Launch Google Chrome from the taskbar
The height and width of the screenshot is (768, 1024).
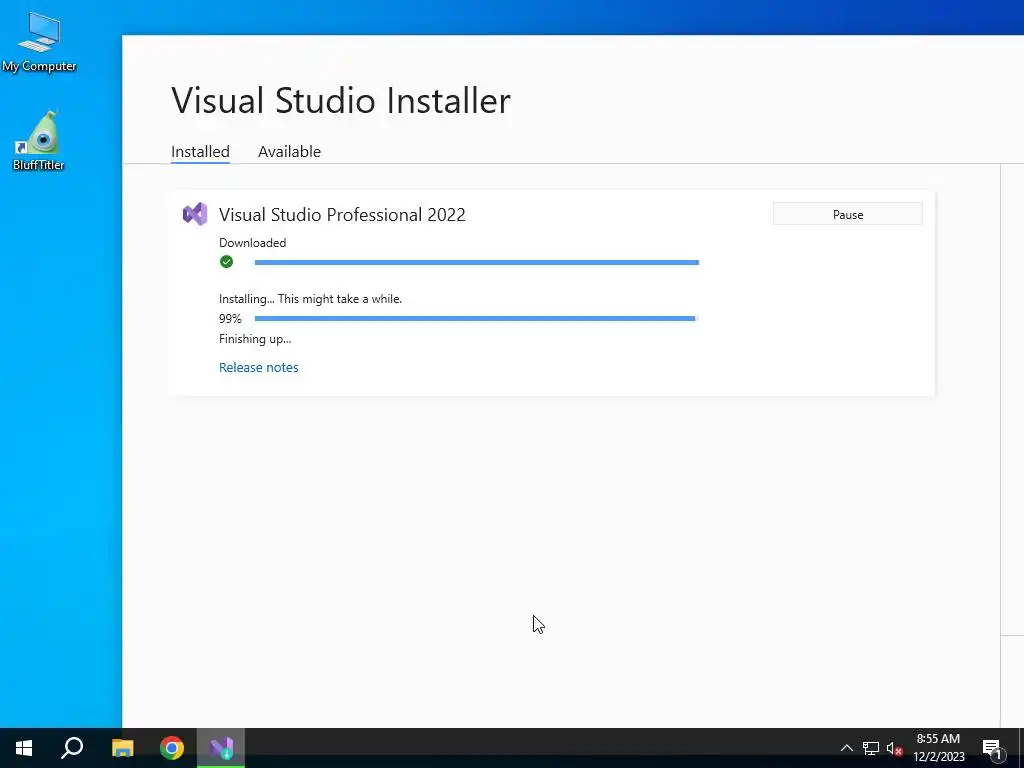172,748
